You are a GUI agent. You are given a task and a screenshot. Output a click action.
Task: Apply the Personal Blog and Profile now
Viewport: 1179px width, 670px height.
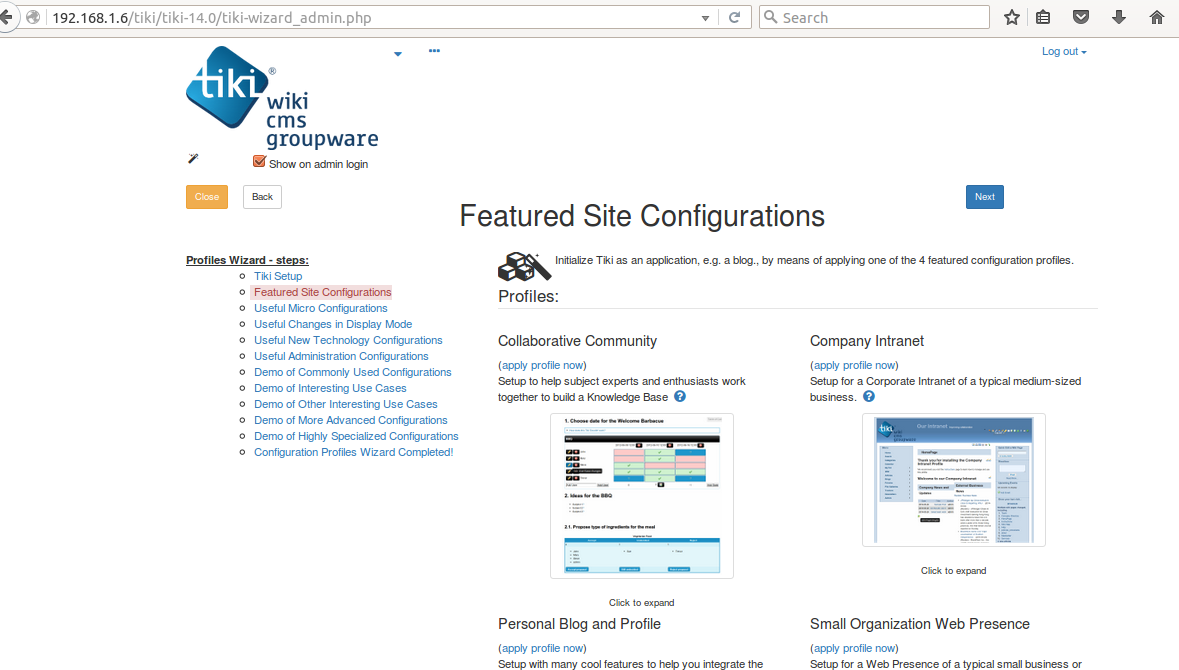coord(542,648)
